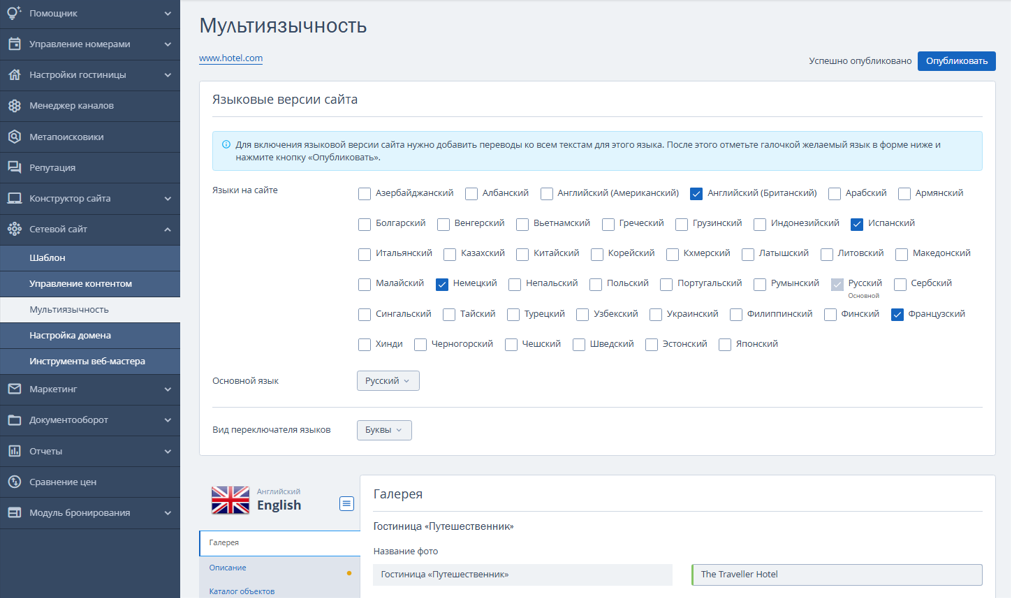Click the Маркетинг envelope icon
Screen dimensions: 1011x598
click(14, 389)
